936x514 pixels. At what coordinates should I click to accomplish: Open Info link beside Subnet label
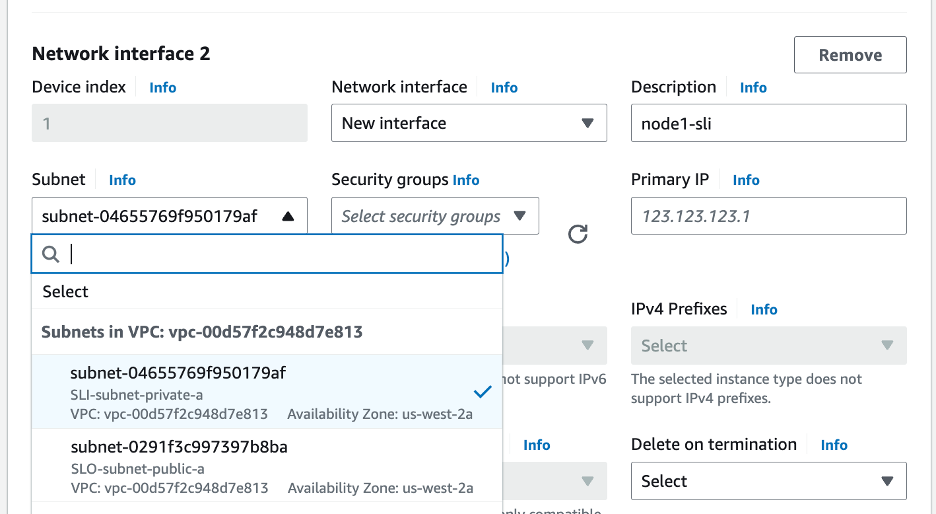(122, 180)
